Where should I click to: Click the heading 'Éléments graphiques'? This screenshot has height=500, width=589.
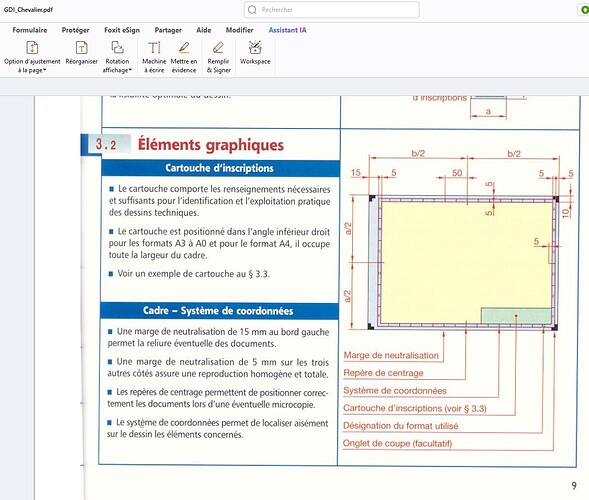pyautogui.click(x=210, y=145)
